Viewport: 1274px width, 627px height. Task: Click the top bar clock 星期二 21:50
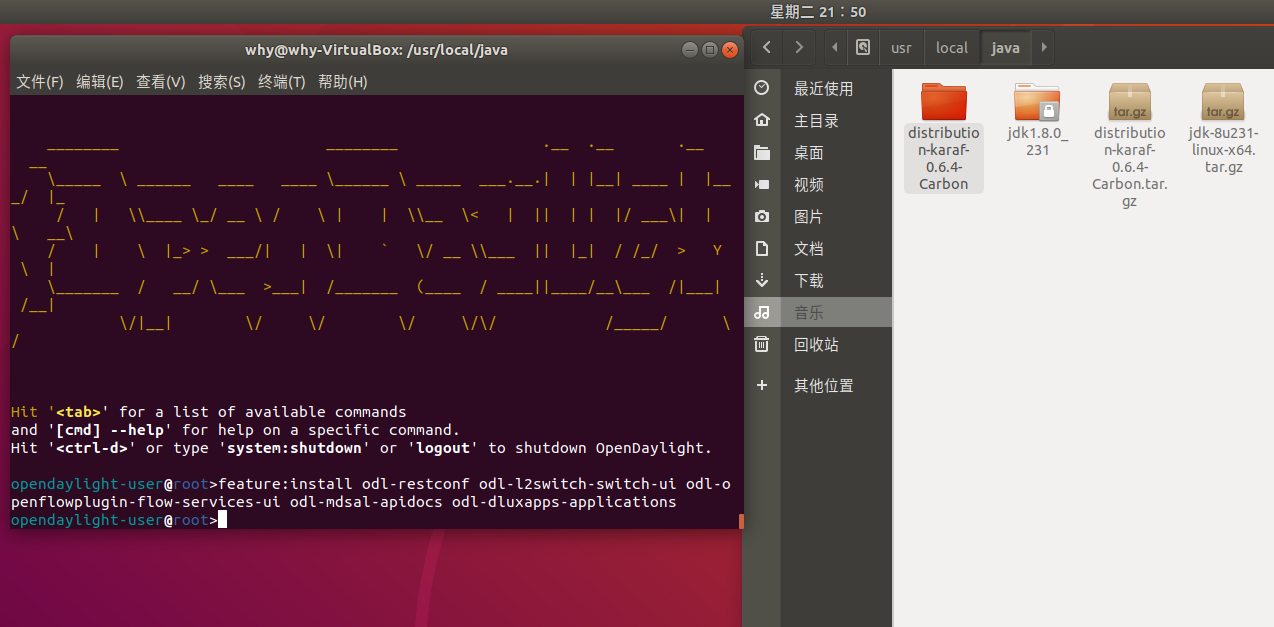point(818,12)
